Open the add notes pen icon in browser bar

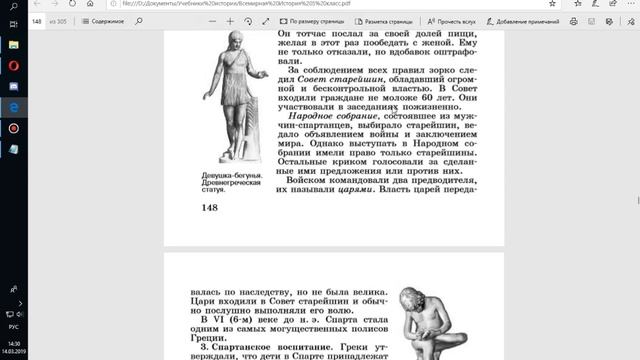(x=595, y=4)
